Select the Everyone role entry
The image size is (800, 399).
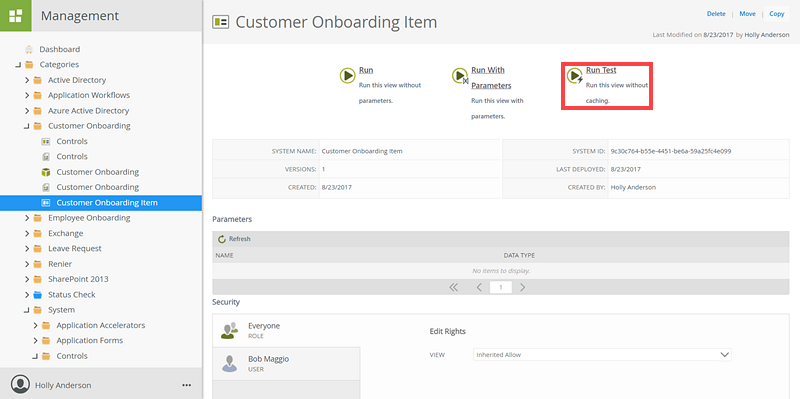coord(286,330)
